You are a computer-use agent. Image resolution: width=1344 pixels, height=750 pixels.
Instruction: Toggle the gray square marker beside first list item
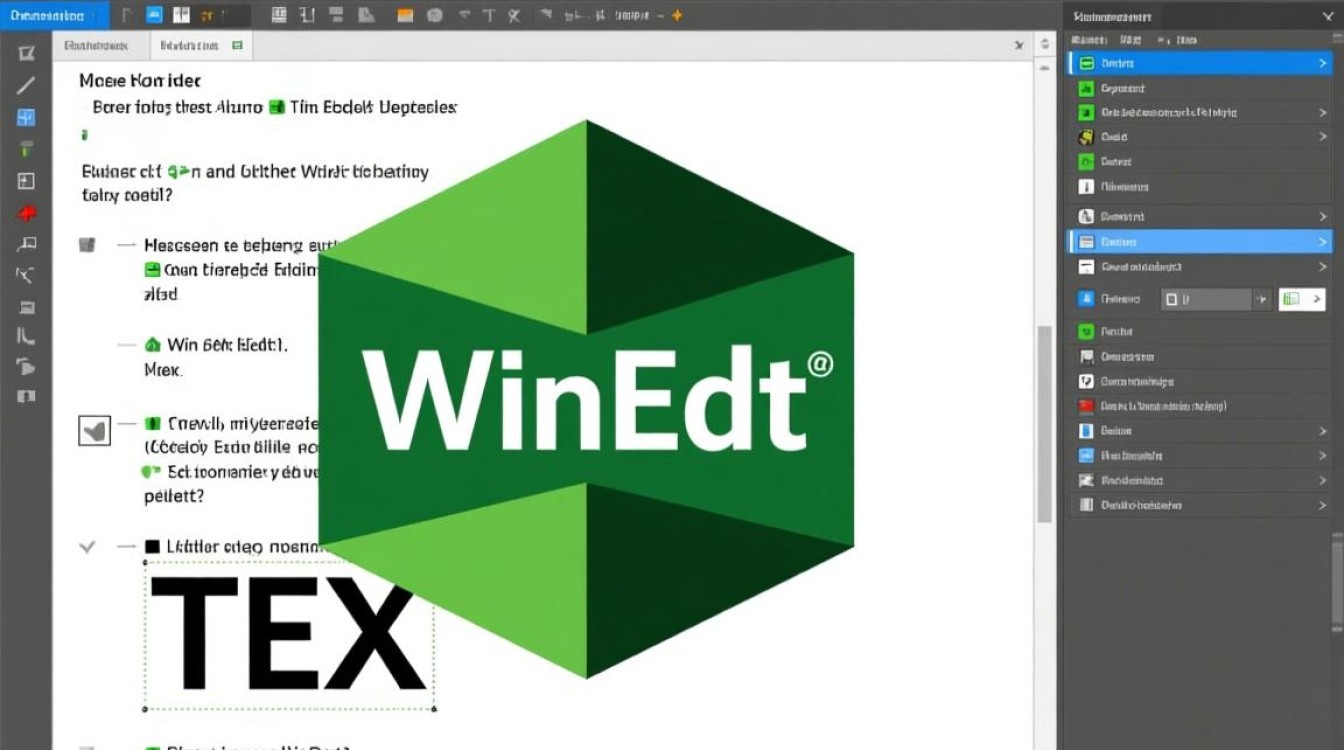click(x=87, y=244)
